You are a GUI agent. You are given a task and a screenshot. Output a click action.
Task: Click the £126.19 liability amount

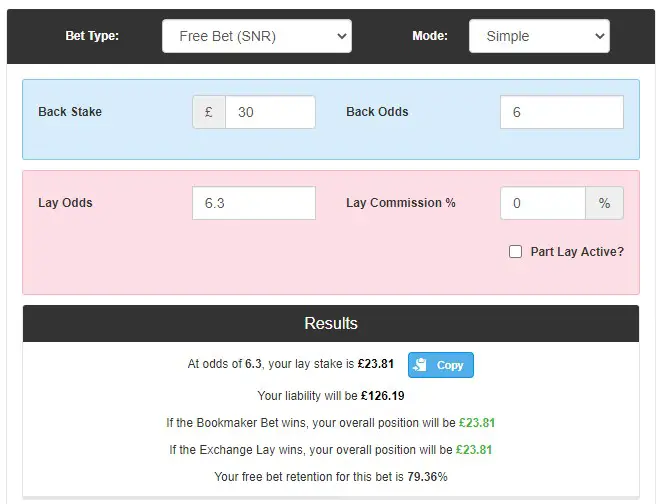pos(383,396)
